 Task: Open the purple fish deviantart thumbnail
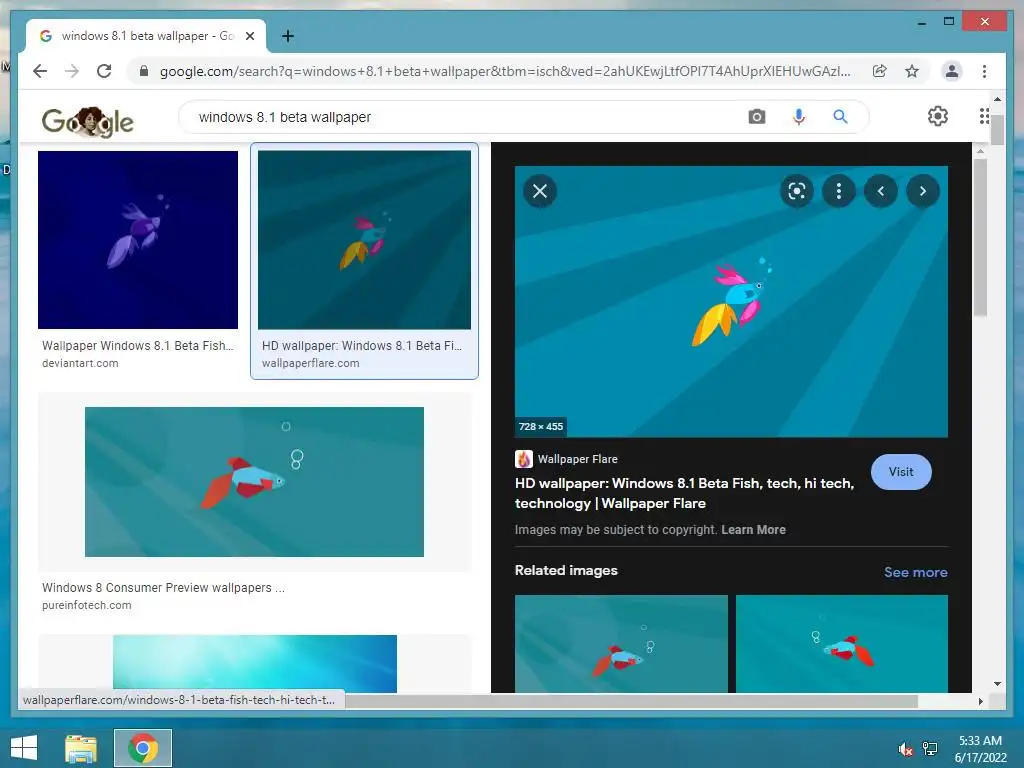pos(138,240)
